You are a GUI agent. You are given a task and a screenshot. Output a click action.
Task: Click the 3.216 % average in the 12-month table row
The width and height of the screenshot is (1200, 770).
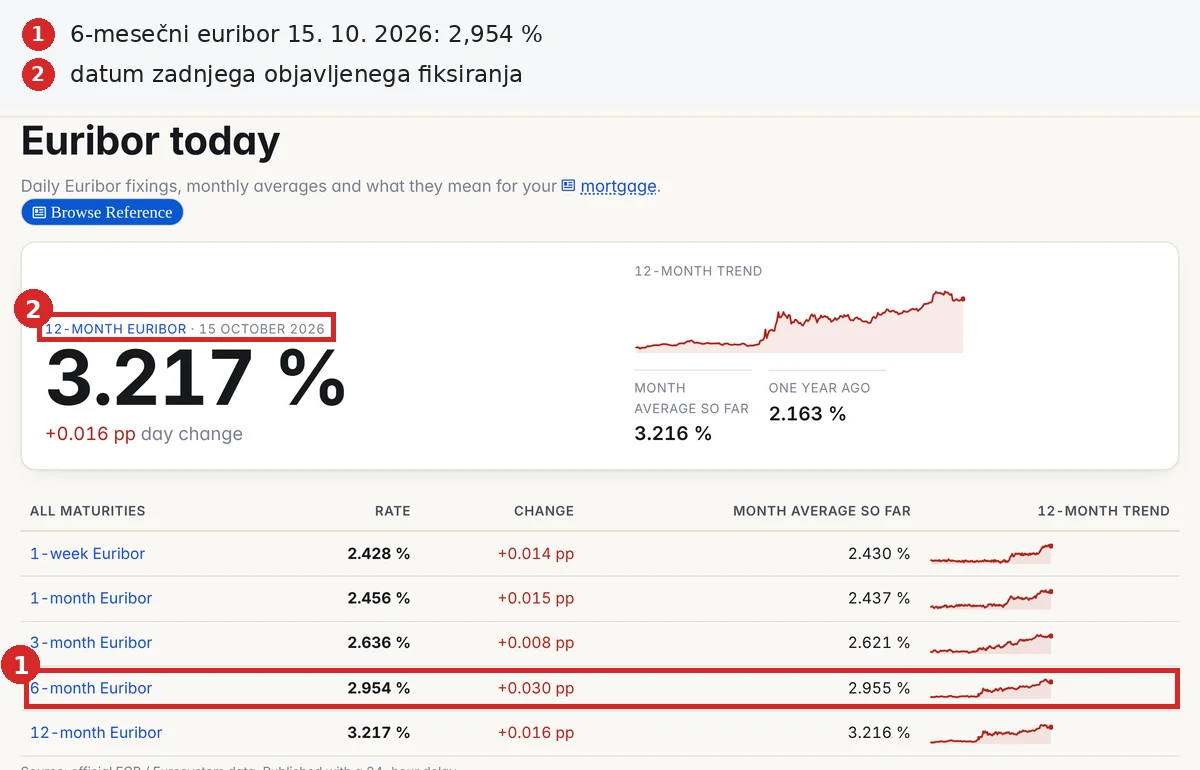pyautogui.click(x=879, y=733)
